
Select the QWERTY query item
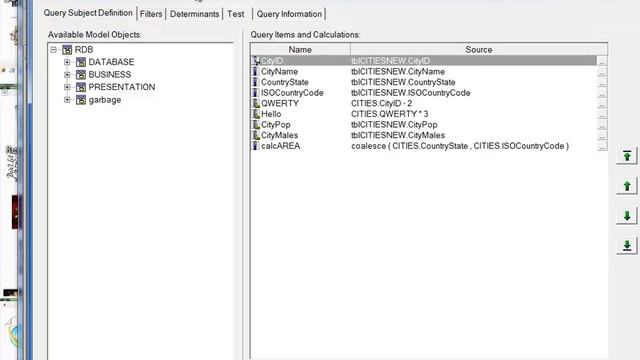[280, 103]
